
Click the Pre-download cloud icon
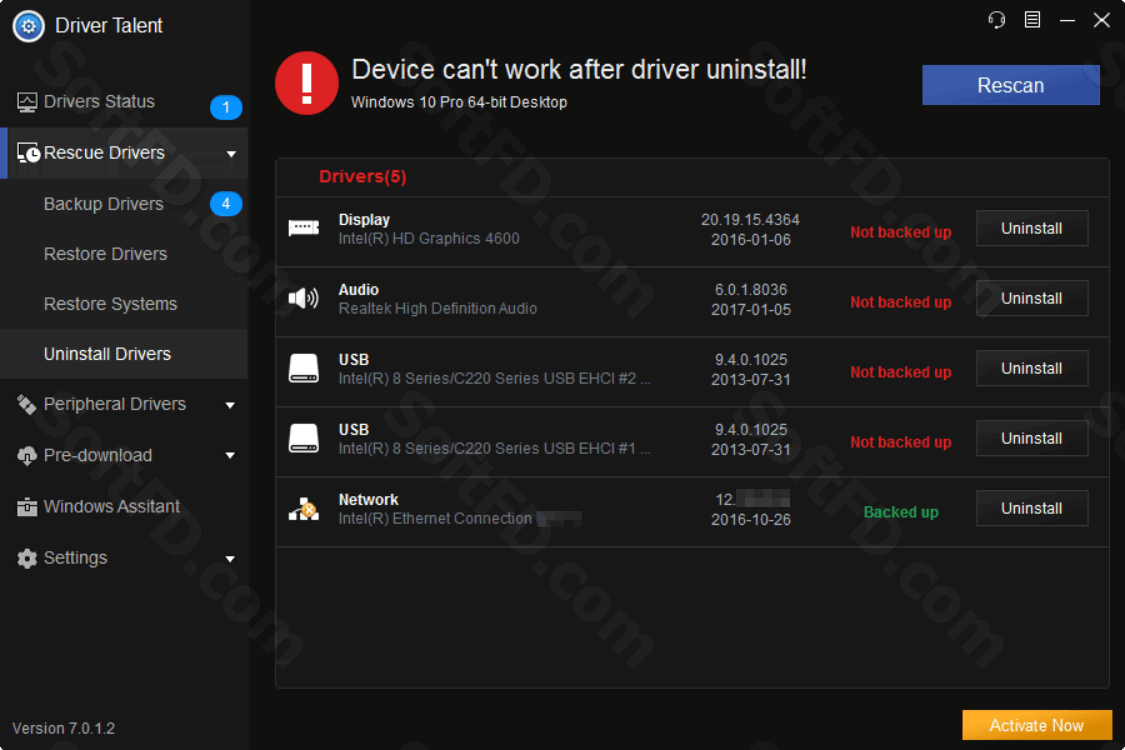point(27,456)
